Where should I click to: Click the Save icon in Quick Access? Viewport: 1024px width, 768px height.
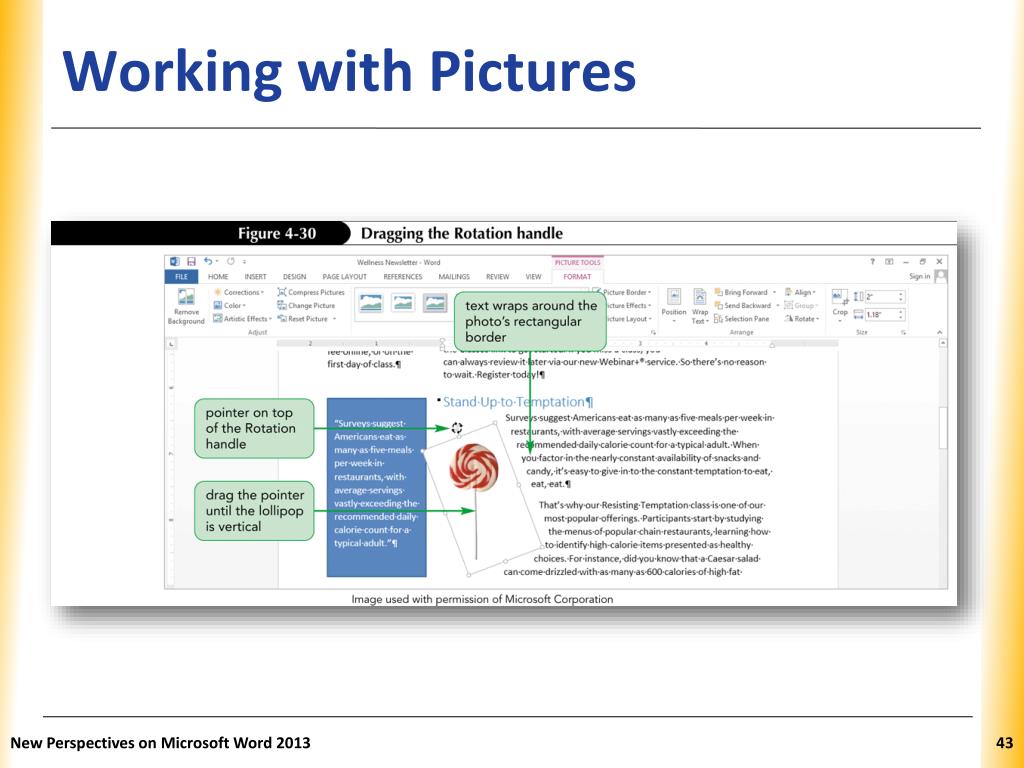(x=191, y=262)
